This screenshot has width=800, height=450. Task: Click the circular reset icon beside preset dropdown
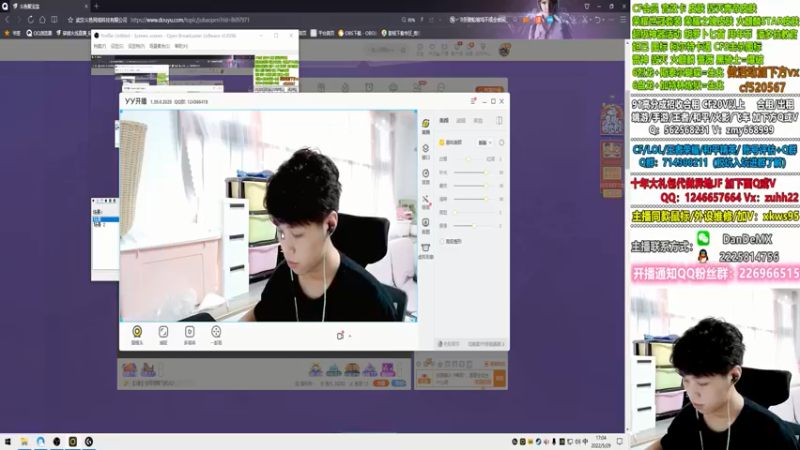[502, 143]
